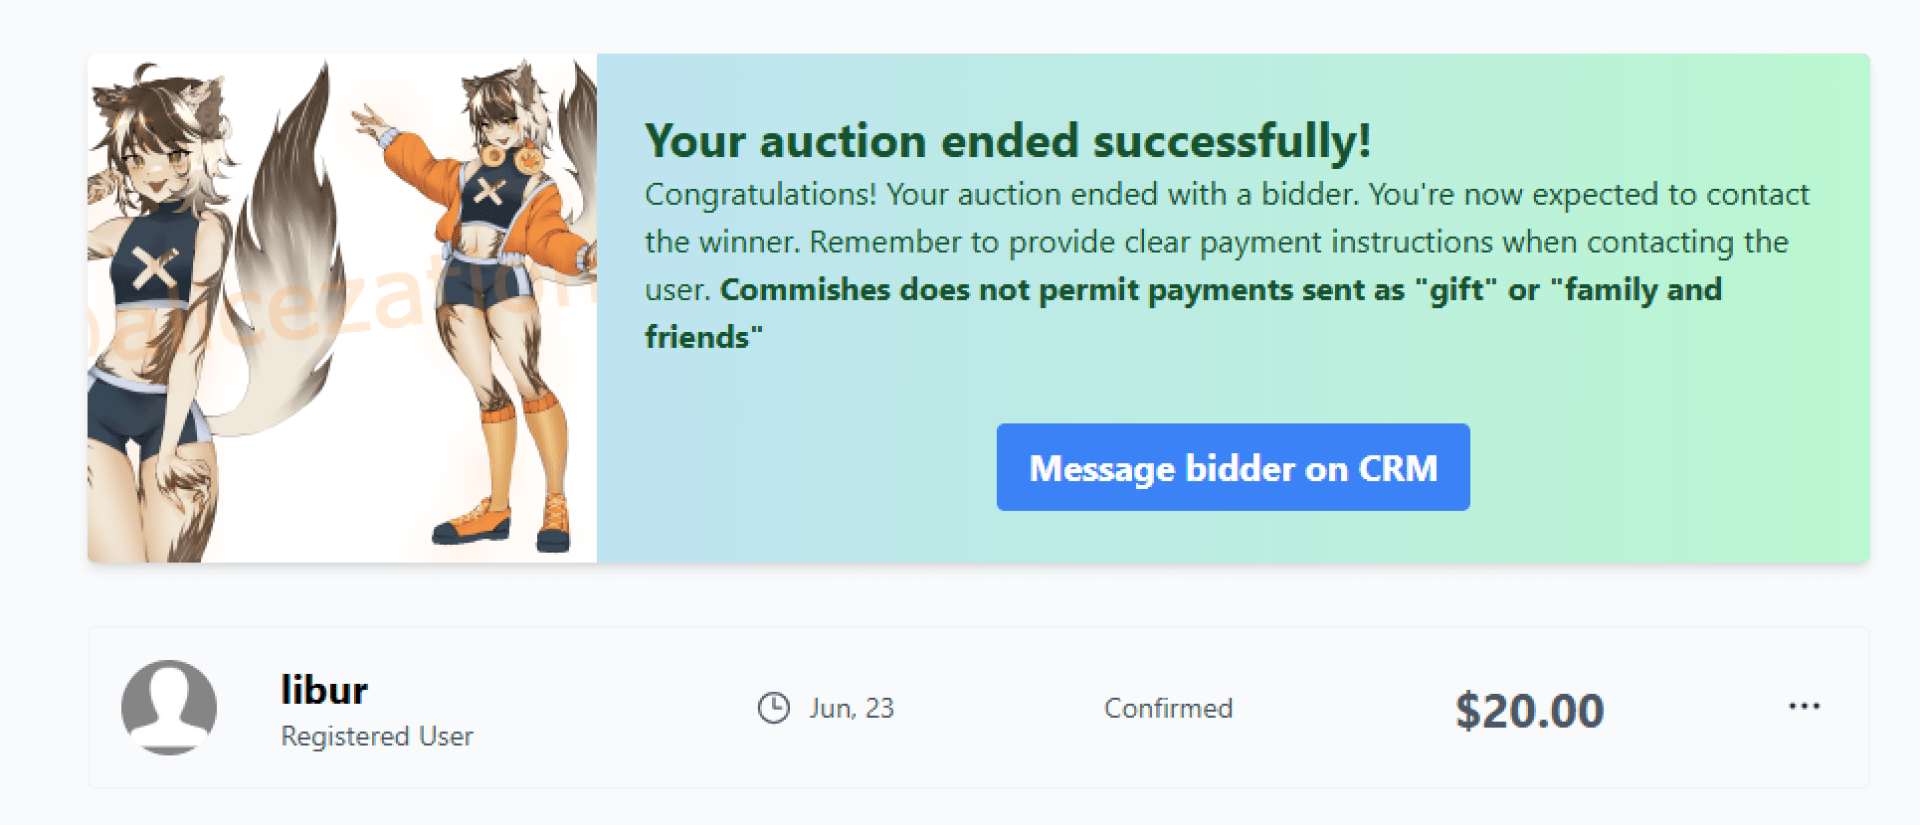
Task: Select the libur username
Action: click(x=324, y=690)
